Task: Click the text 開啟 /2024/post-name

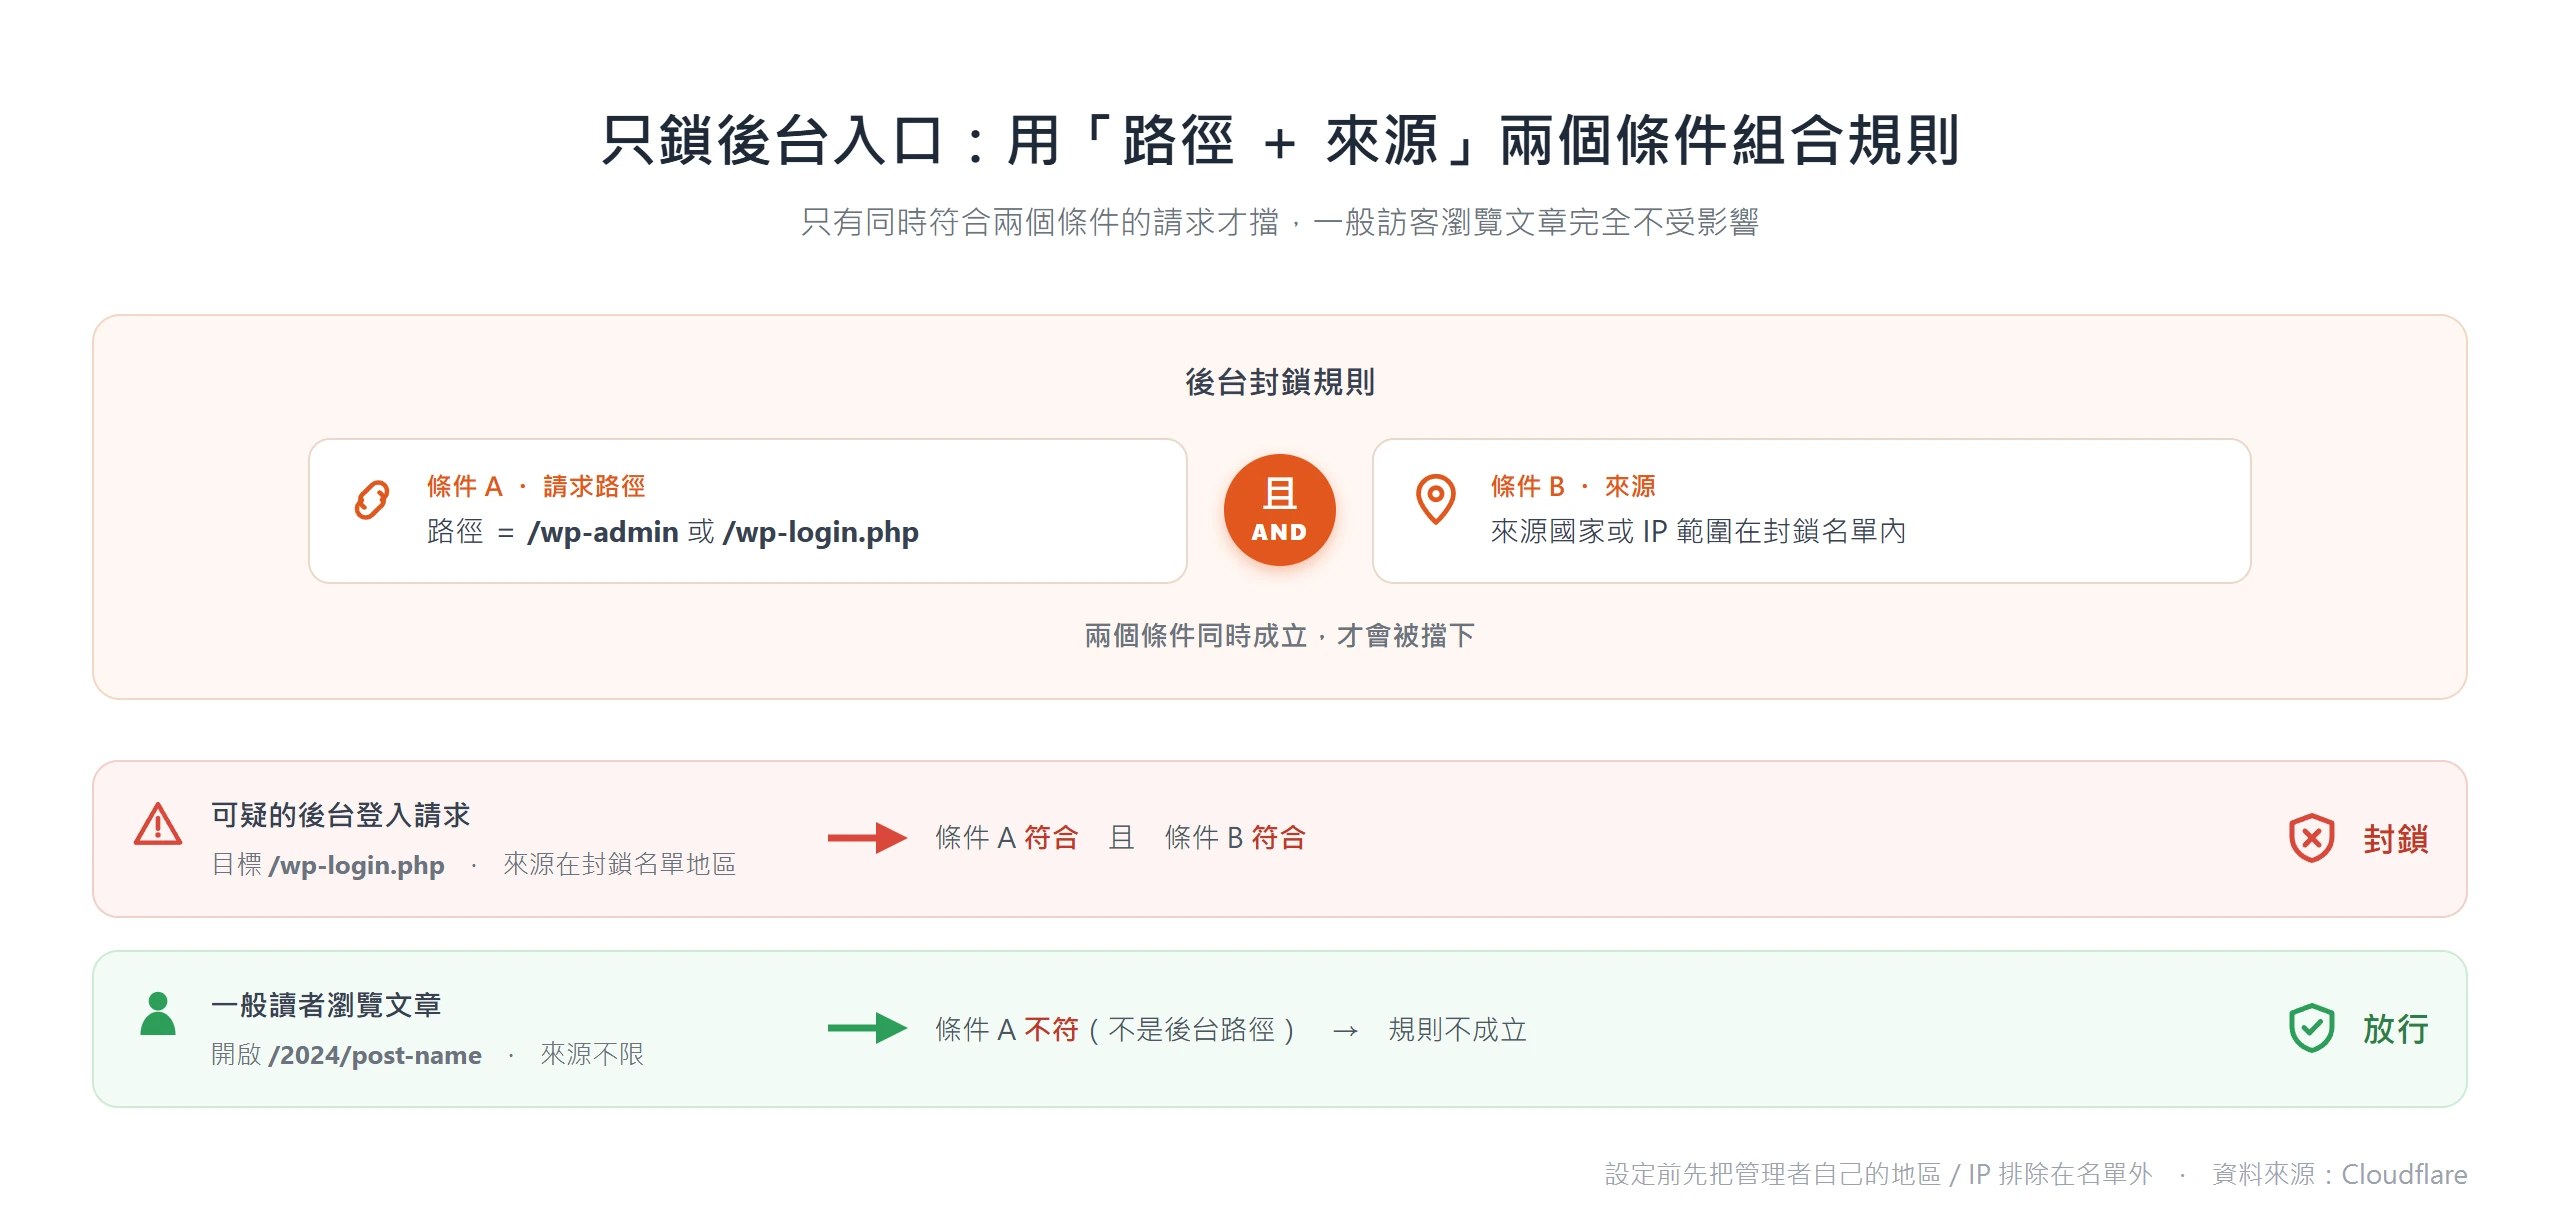Action: click(346, 1055)
